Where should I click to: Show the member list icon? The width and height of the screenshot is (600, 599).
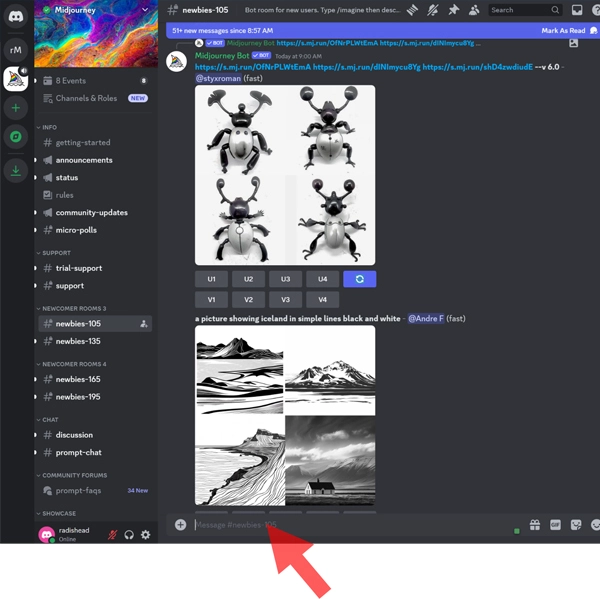[x=474, y=10]
